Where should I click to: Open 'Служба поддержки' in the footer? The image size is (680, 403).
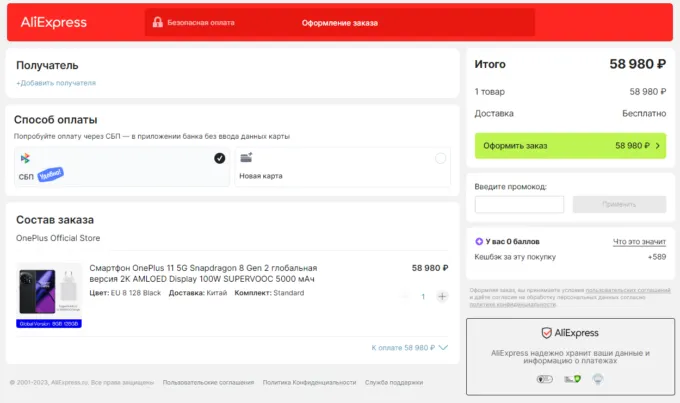tap(394, 383)
